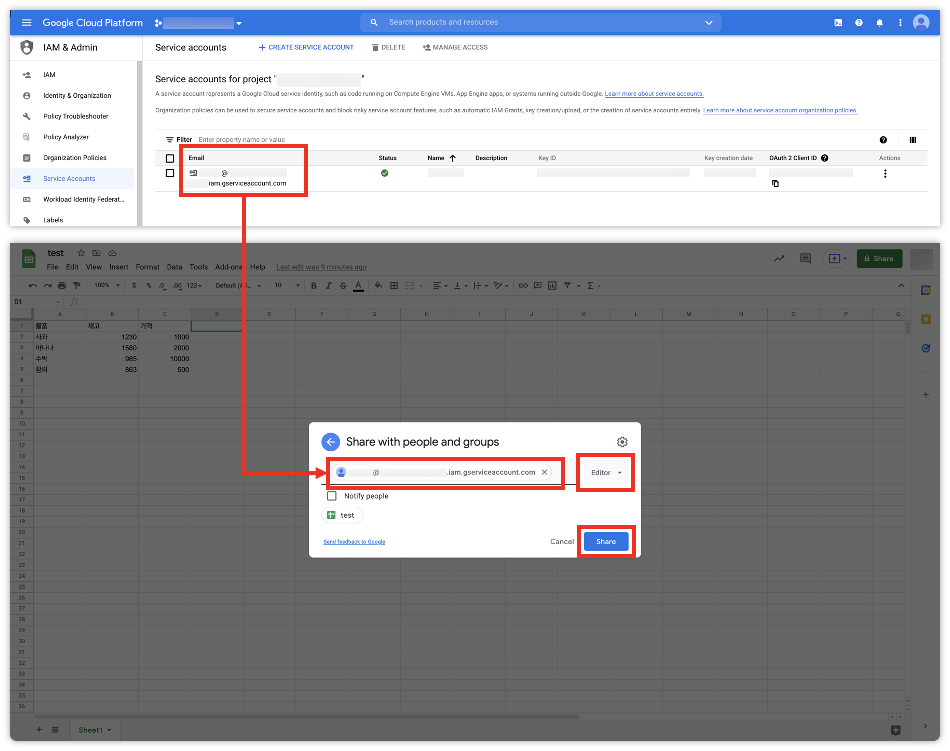Open the Cloud Platform more options menu

click(900, 22)
